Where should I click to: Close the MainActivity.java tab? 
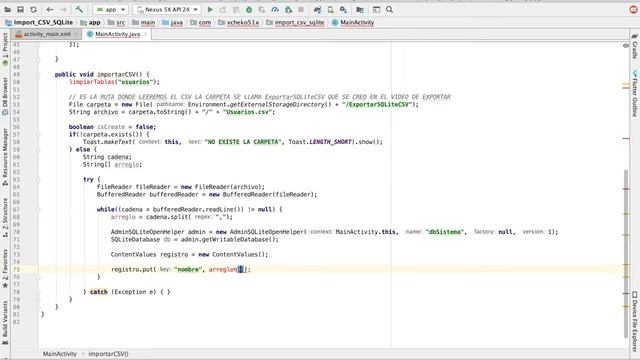coord(145,34)
